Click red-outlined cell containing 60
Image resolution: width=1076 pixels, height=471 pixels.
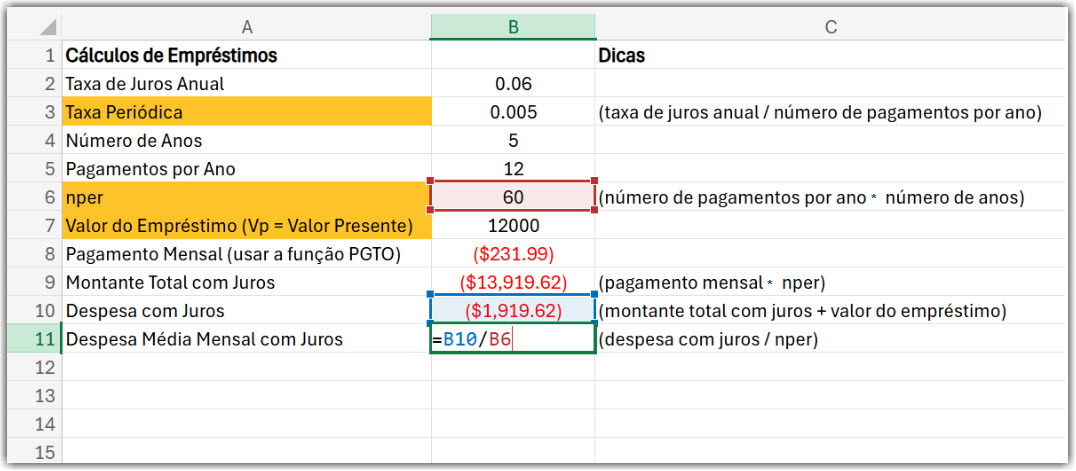(513, 197)
